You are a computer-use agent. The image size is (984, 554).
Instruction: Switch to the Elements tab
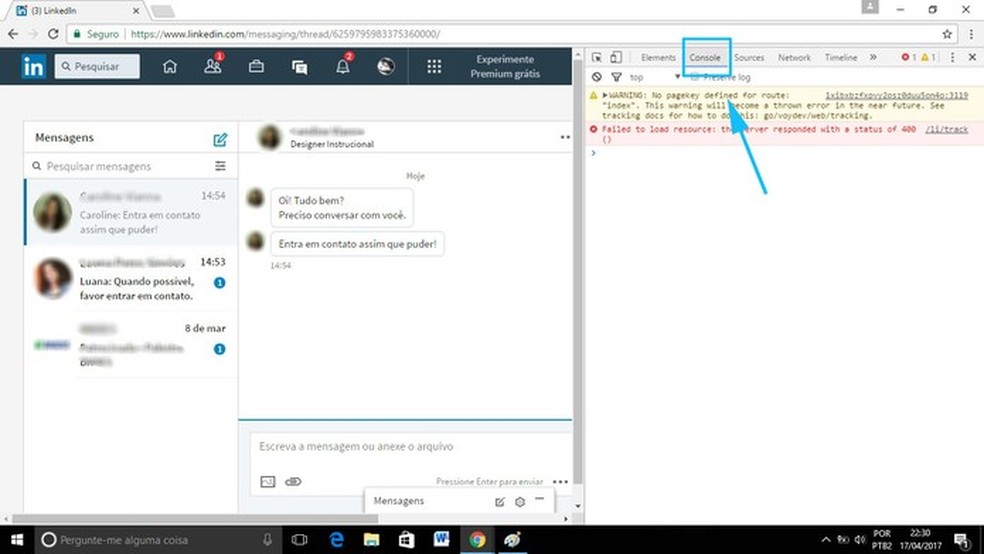(x=658, y=57)
